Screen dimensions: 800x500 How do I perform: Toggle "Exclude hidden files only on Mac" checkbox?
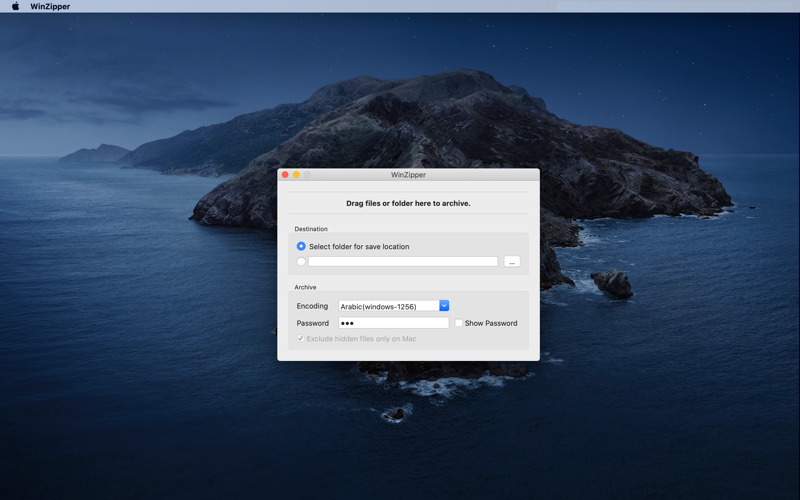pyautogui.click(x=301, y=338)
